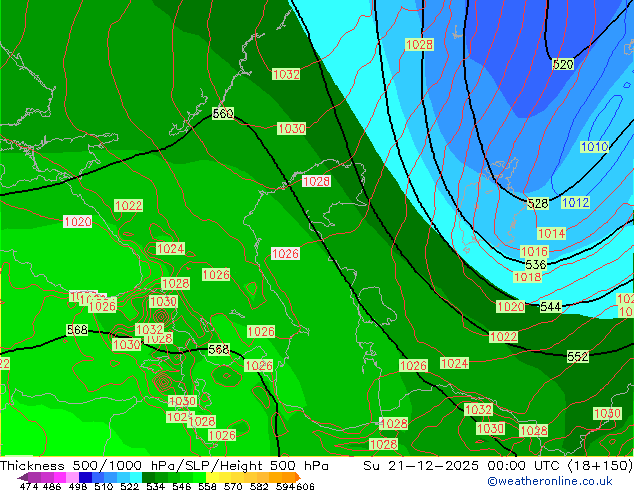Viewport: 634px width, 490px height.
Task: Click the map title "Thickness 500/1000 hPa/SLP/Height 500 hPa"
Action: (x=164, y=466)
